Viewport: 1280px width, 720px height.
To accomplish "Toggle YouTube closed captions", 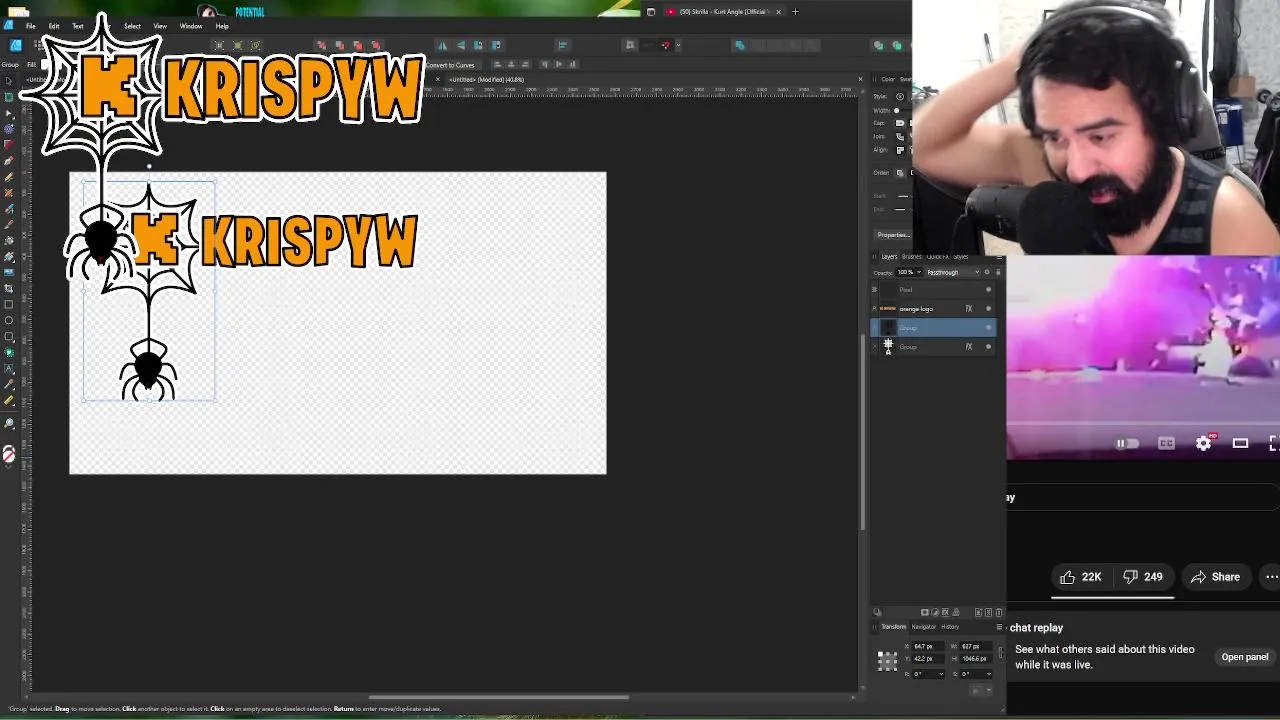I will (1166, 443).
